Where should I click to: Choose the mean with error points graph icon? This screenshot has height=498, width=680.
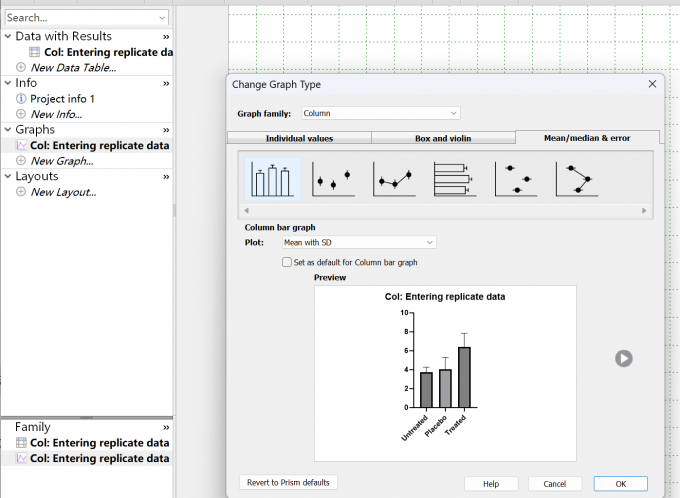coord(333,179)
